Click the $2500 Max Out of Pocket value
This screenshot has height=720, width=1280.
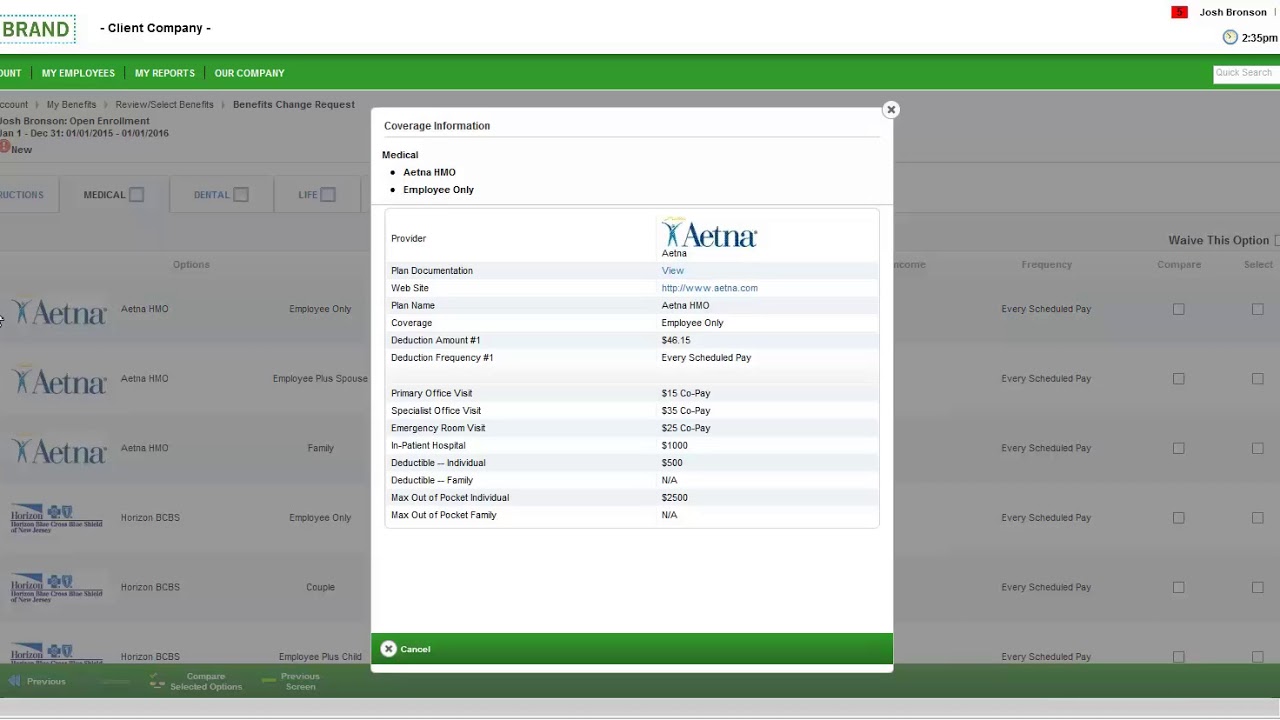[x=674, y=498]
